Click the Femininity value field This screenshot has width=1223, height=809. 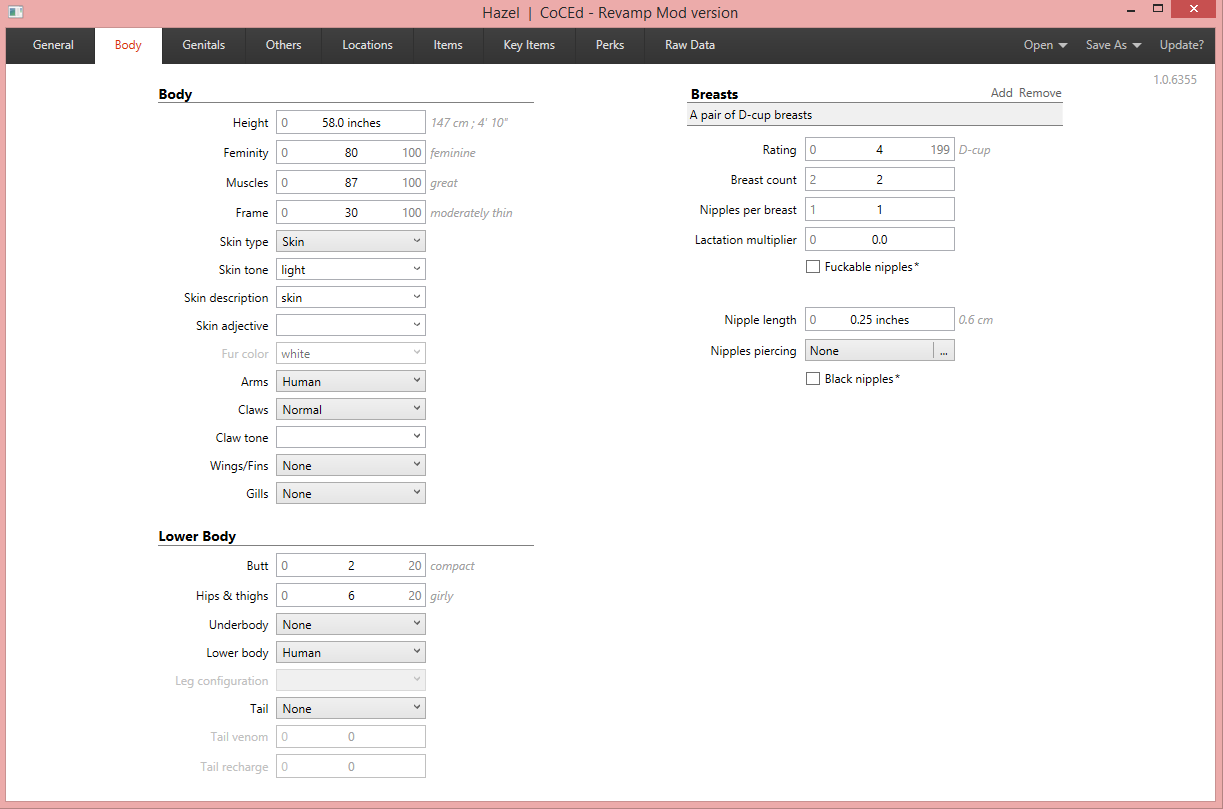click(x=351, y=153)
